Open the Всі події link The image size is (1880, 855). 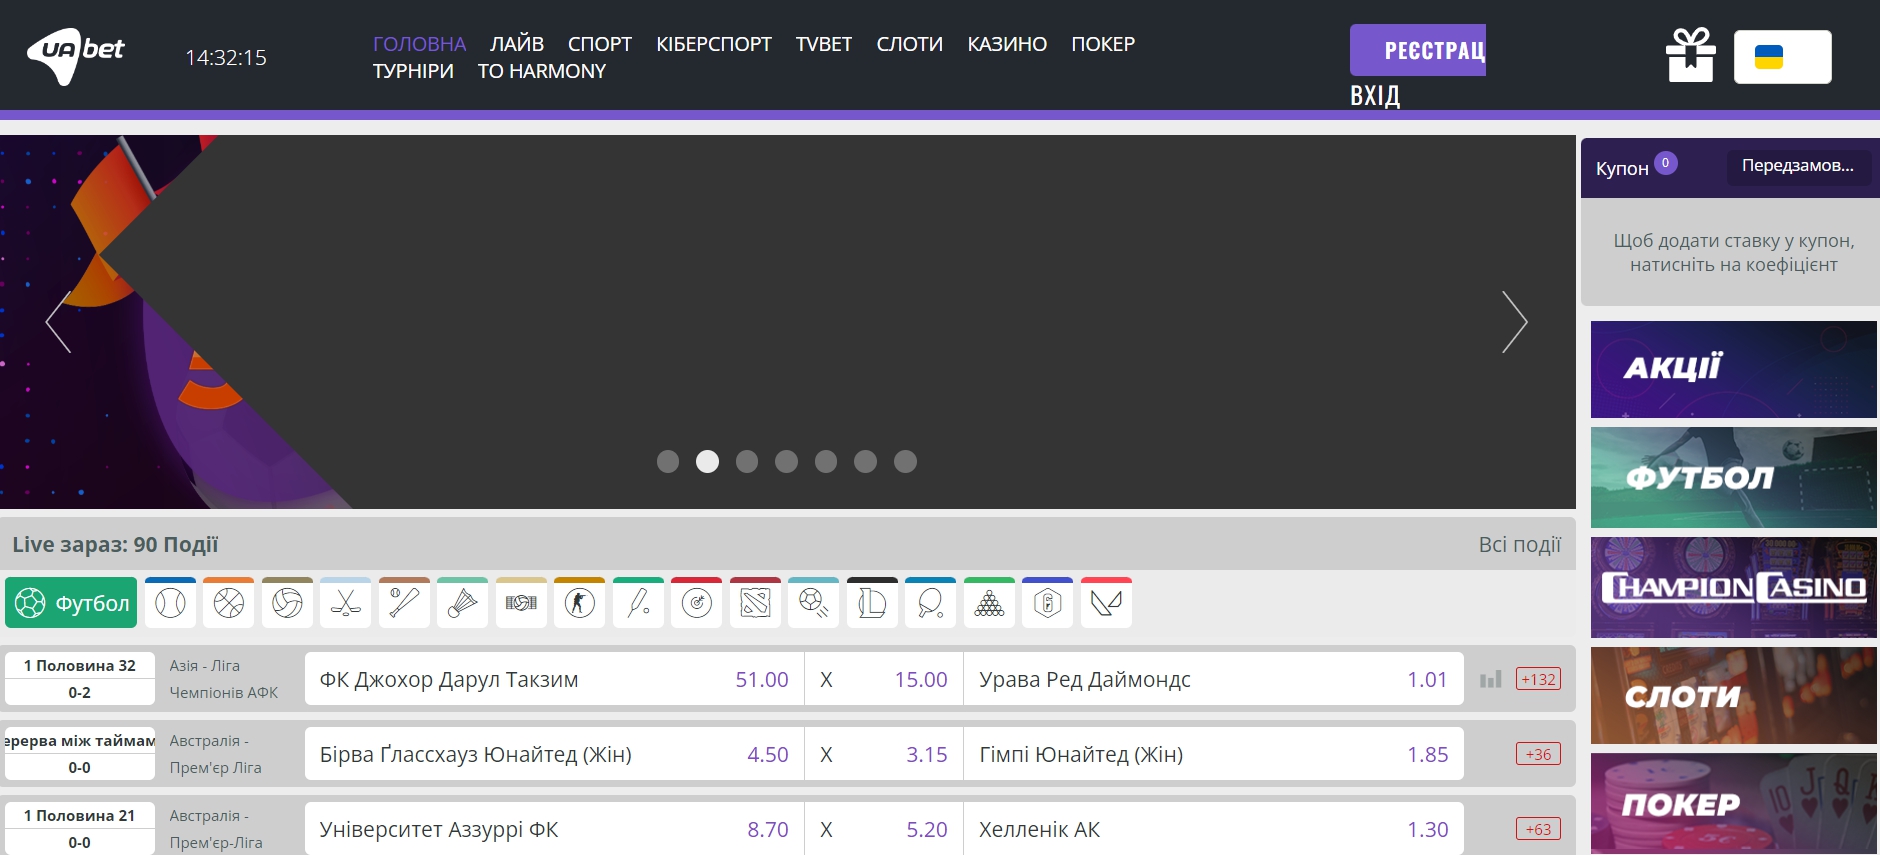(x=1519, y=545)
